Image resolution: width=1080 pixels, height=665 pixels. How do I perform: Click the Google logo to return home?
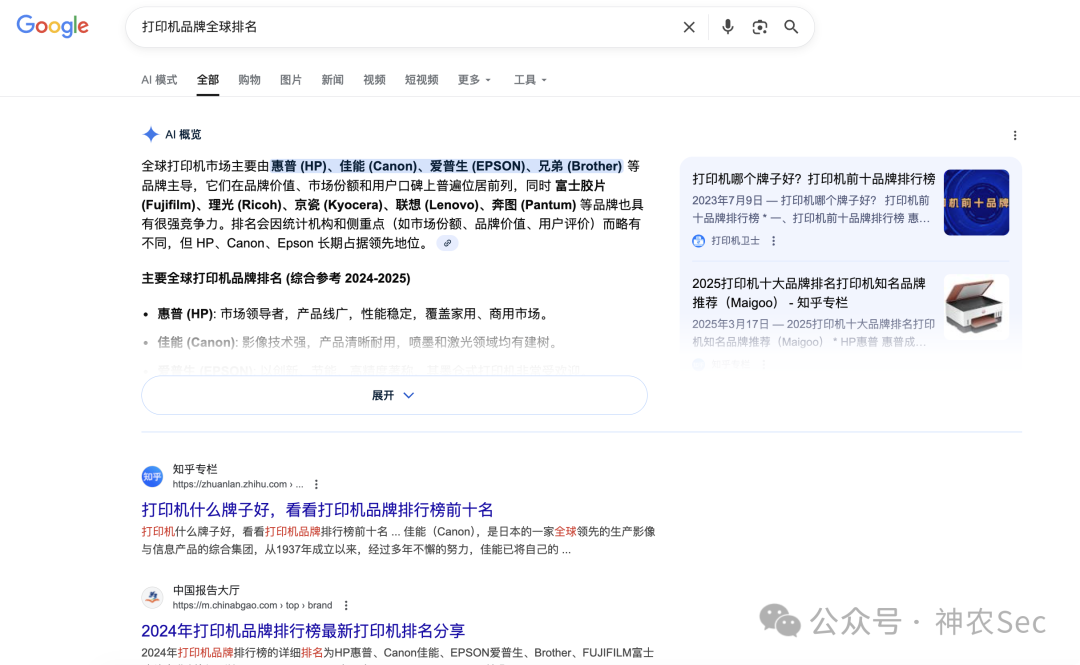coord(52,26)
